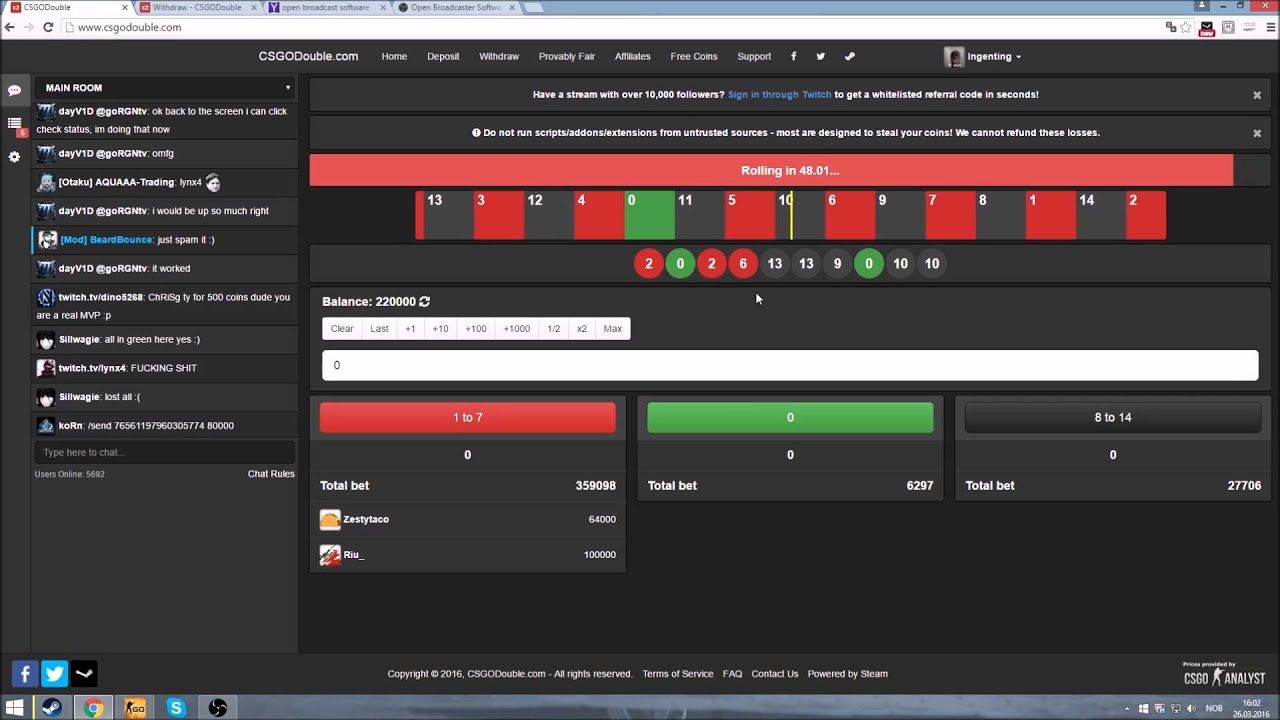
Task: Open the chat panel speech bubble icon
Action: pyautogui.click(x=14, y=91)
